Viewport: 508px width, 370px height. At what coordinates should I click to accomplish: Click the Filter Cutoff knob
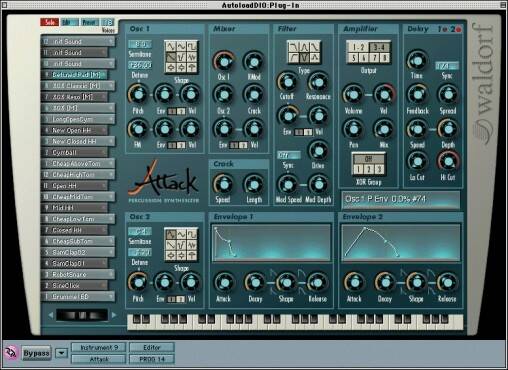287,82
